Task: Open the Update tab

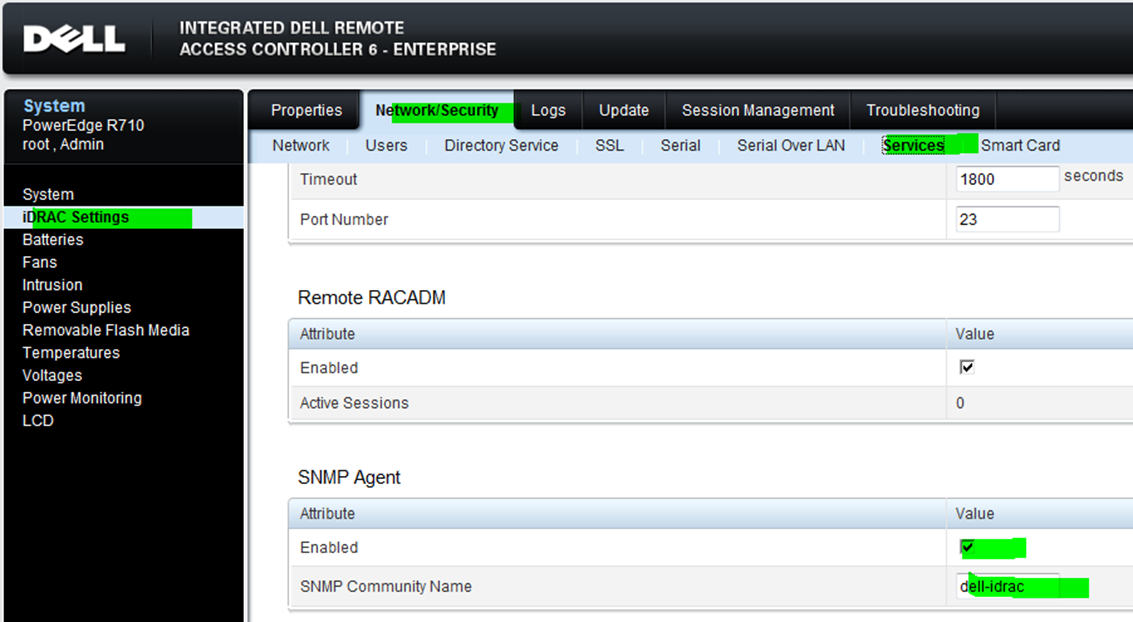Action: pos(624,110)
